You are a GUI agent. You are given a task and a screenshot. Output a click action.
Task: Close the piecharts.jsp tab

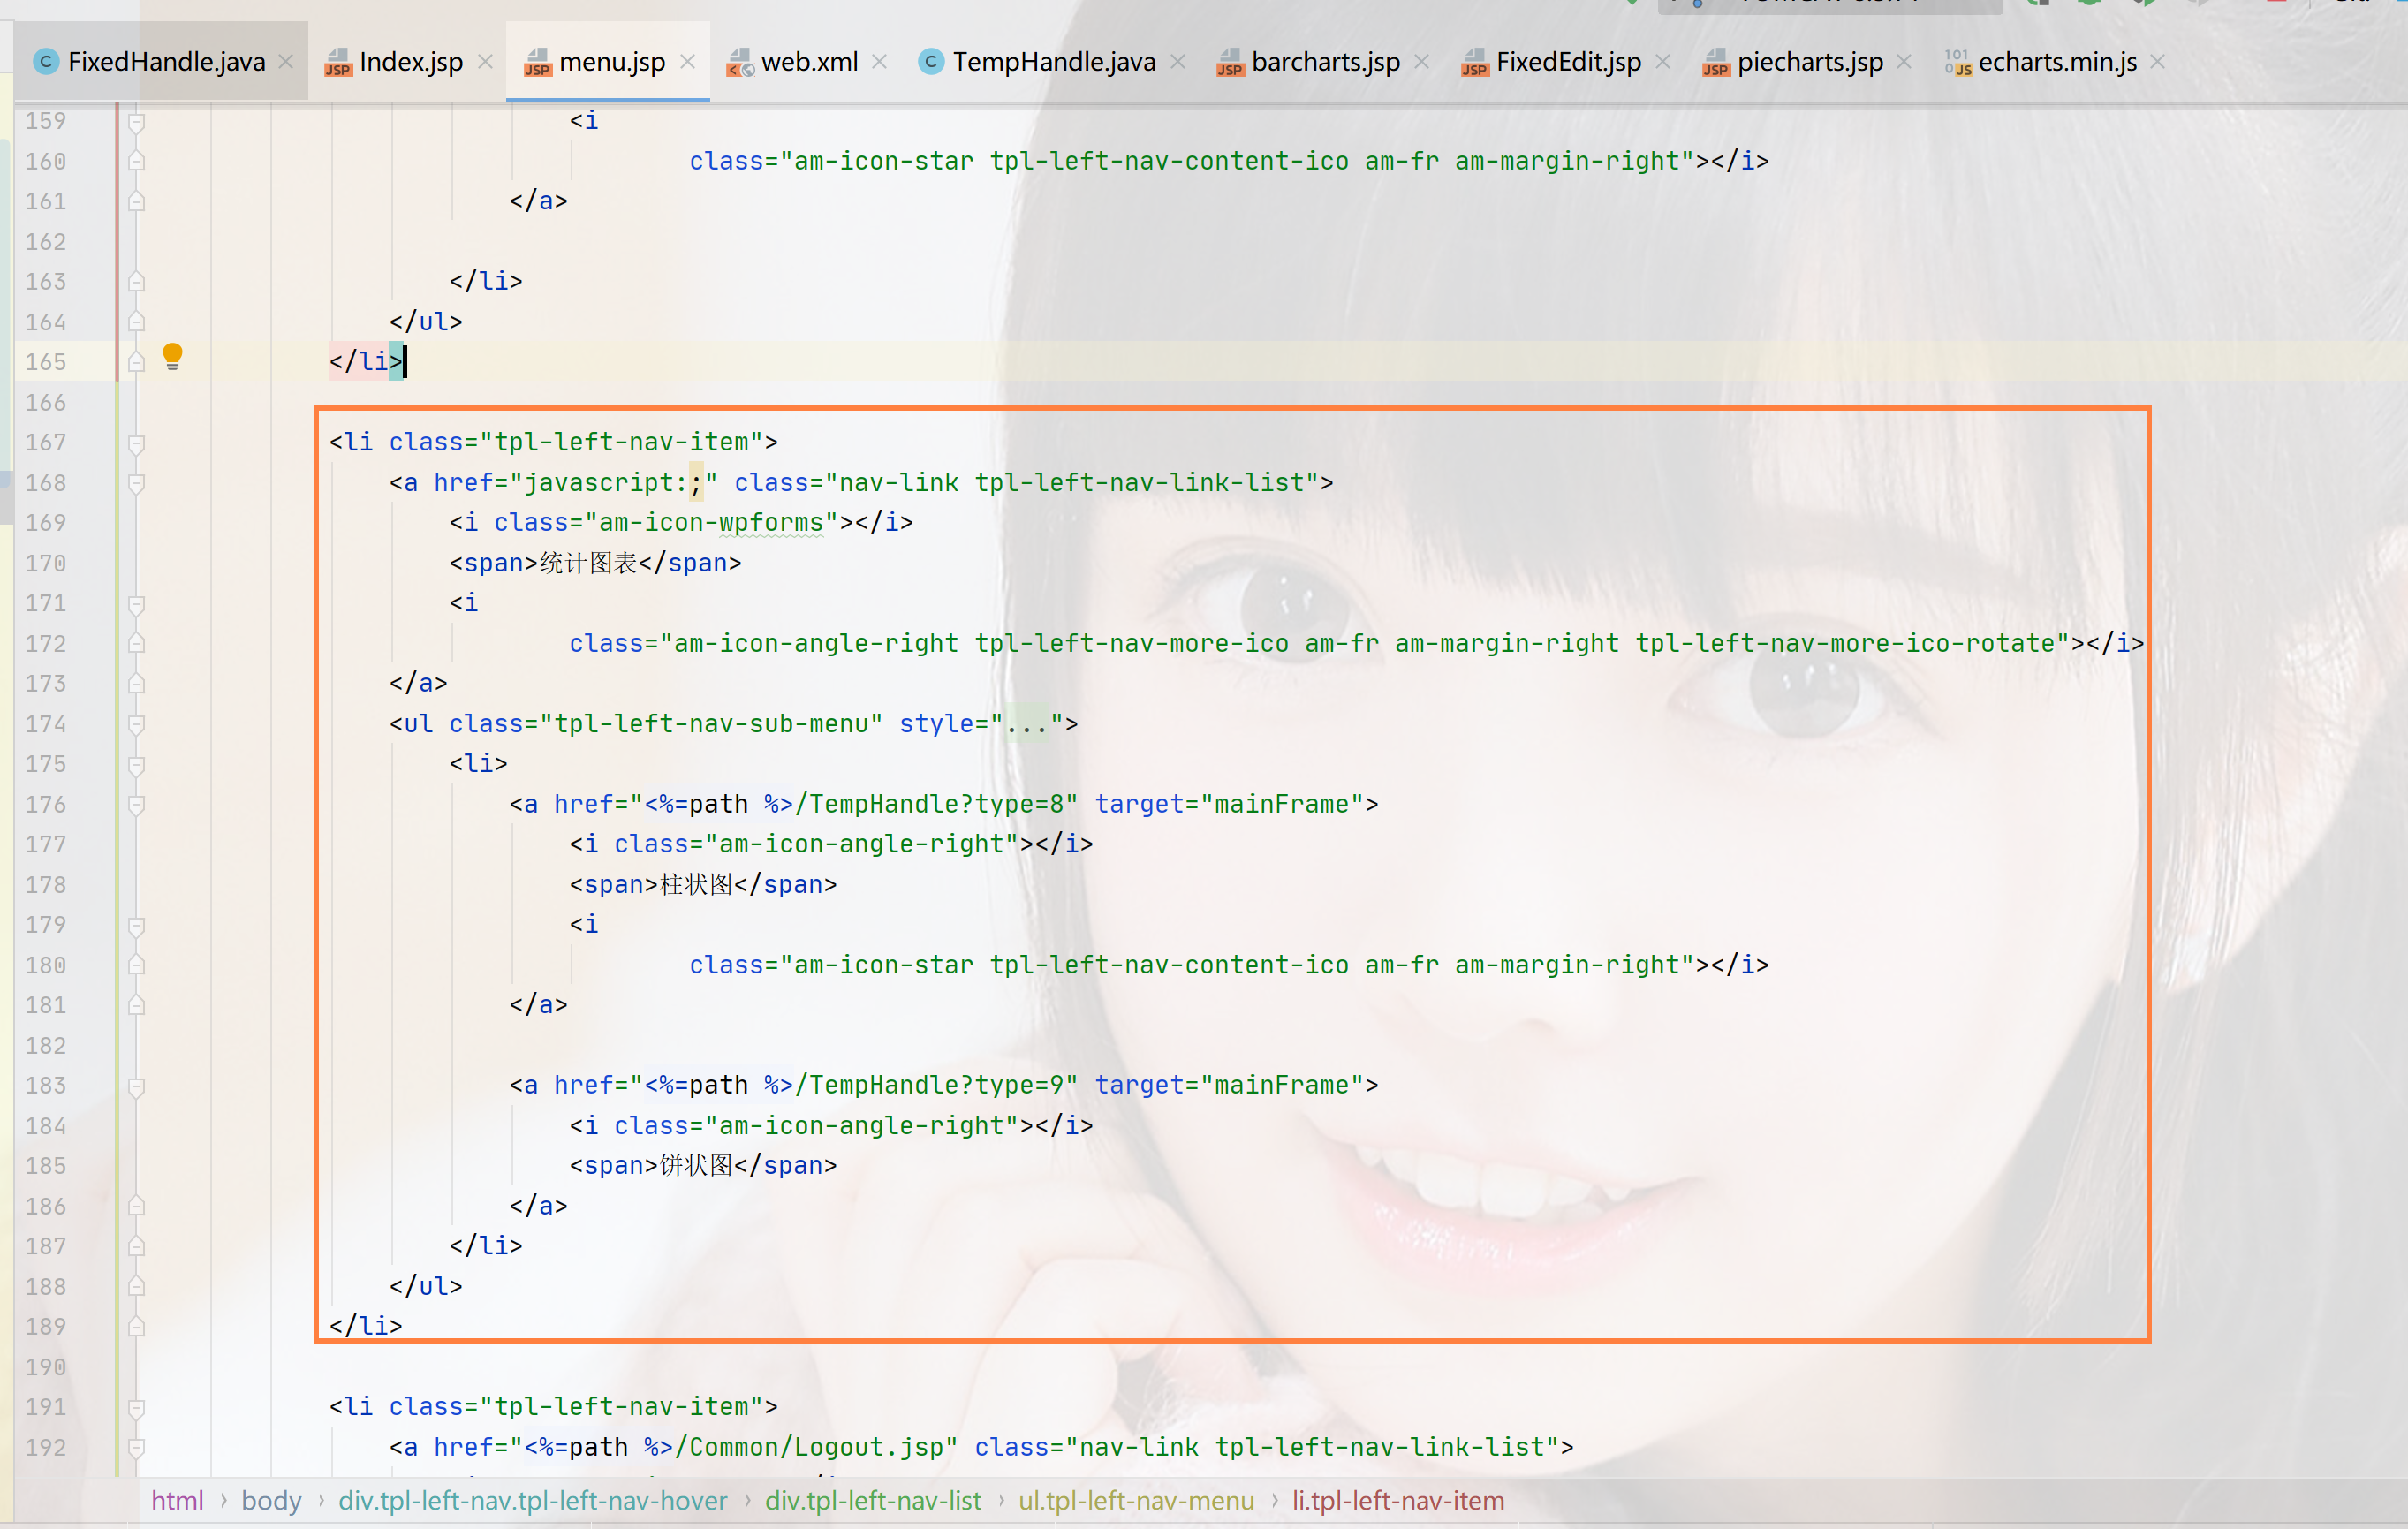point(1903,62)
